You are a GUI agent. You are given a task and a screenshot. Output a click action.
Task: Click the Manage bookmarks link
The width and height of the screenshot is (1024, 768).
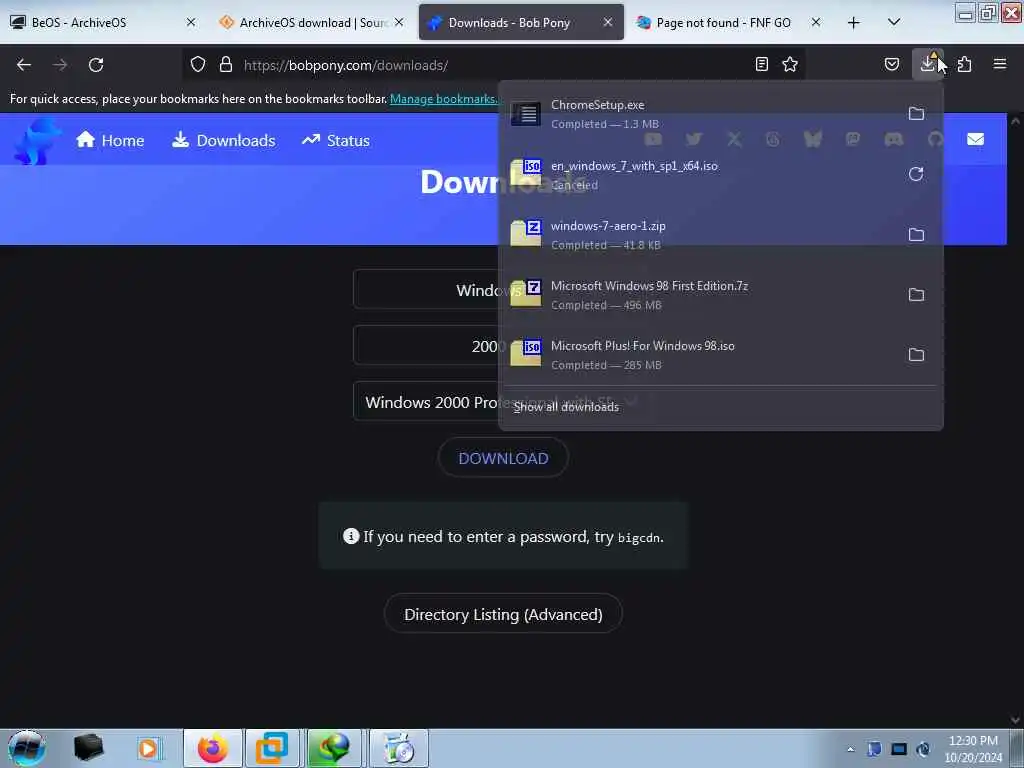[x=443, y=99]
